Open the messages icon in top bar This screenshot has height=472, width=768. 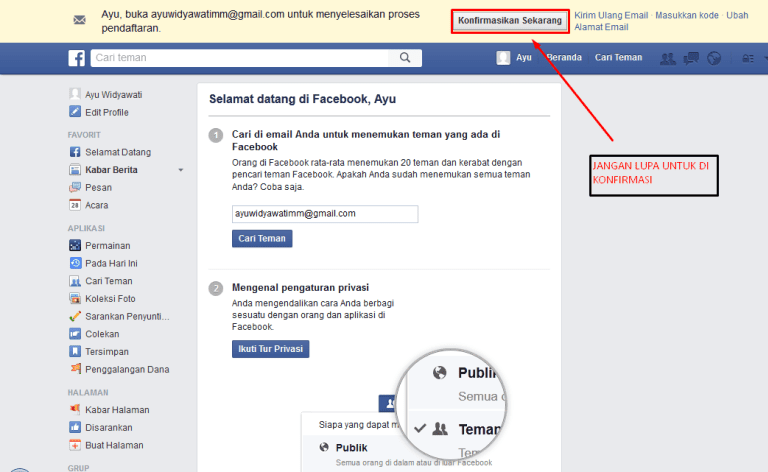click(x=691, y=58)
